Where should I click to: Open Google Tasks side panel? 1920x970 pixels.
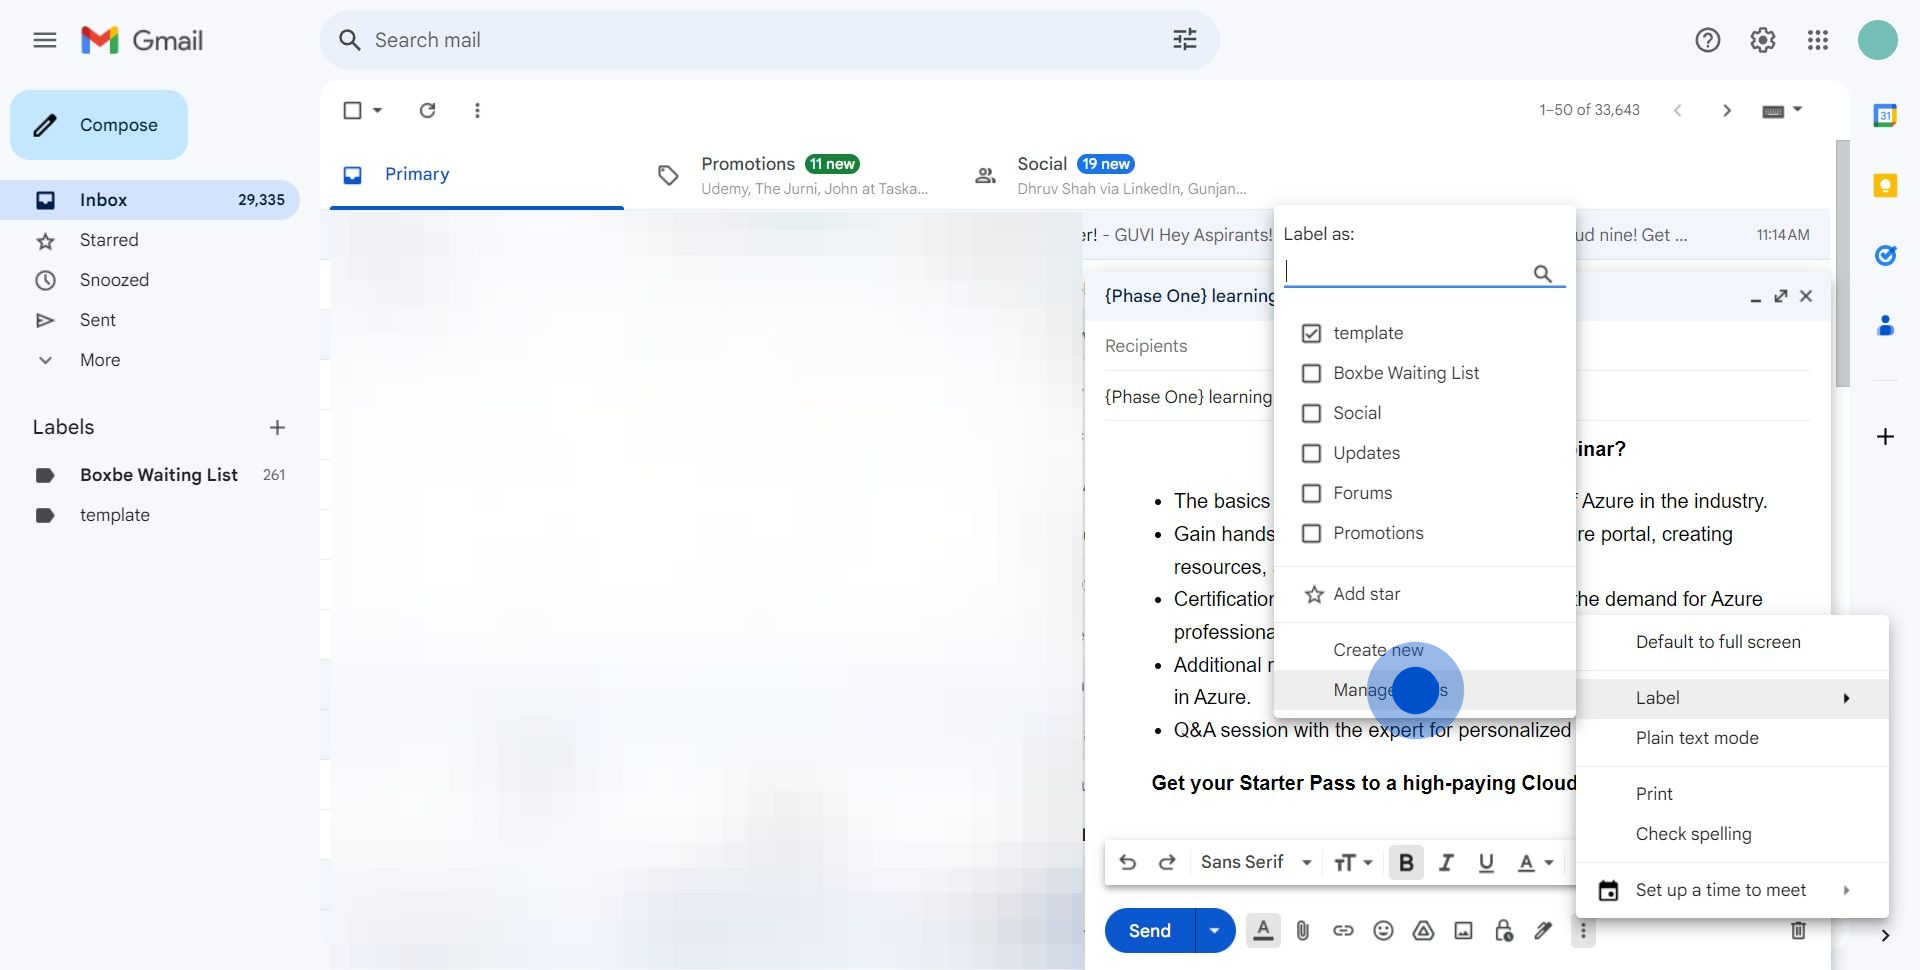[1885, 256]
